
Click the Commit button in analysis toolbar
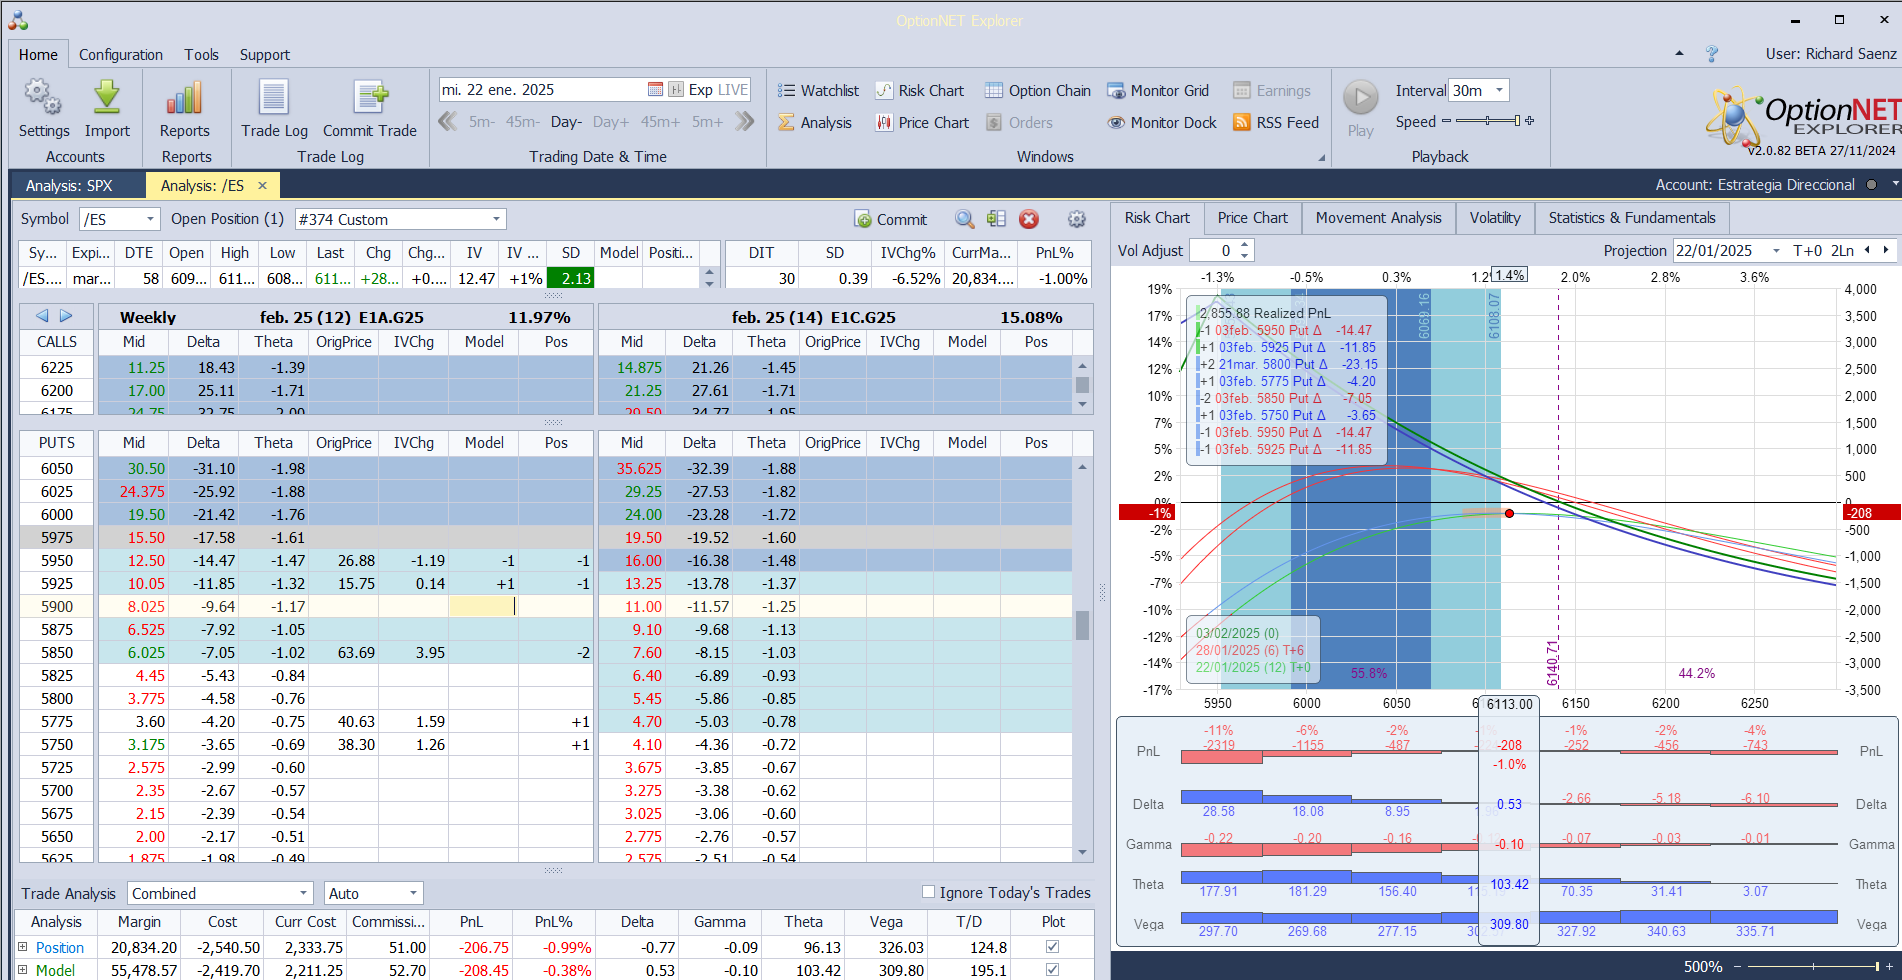pyautogui.click(x=890, y=220)
